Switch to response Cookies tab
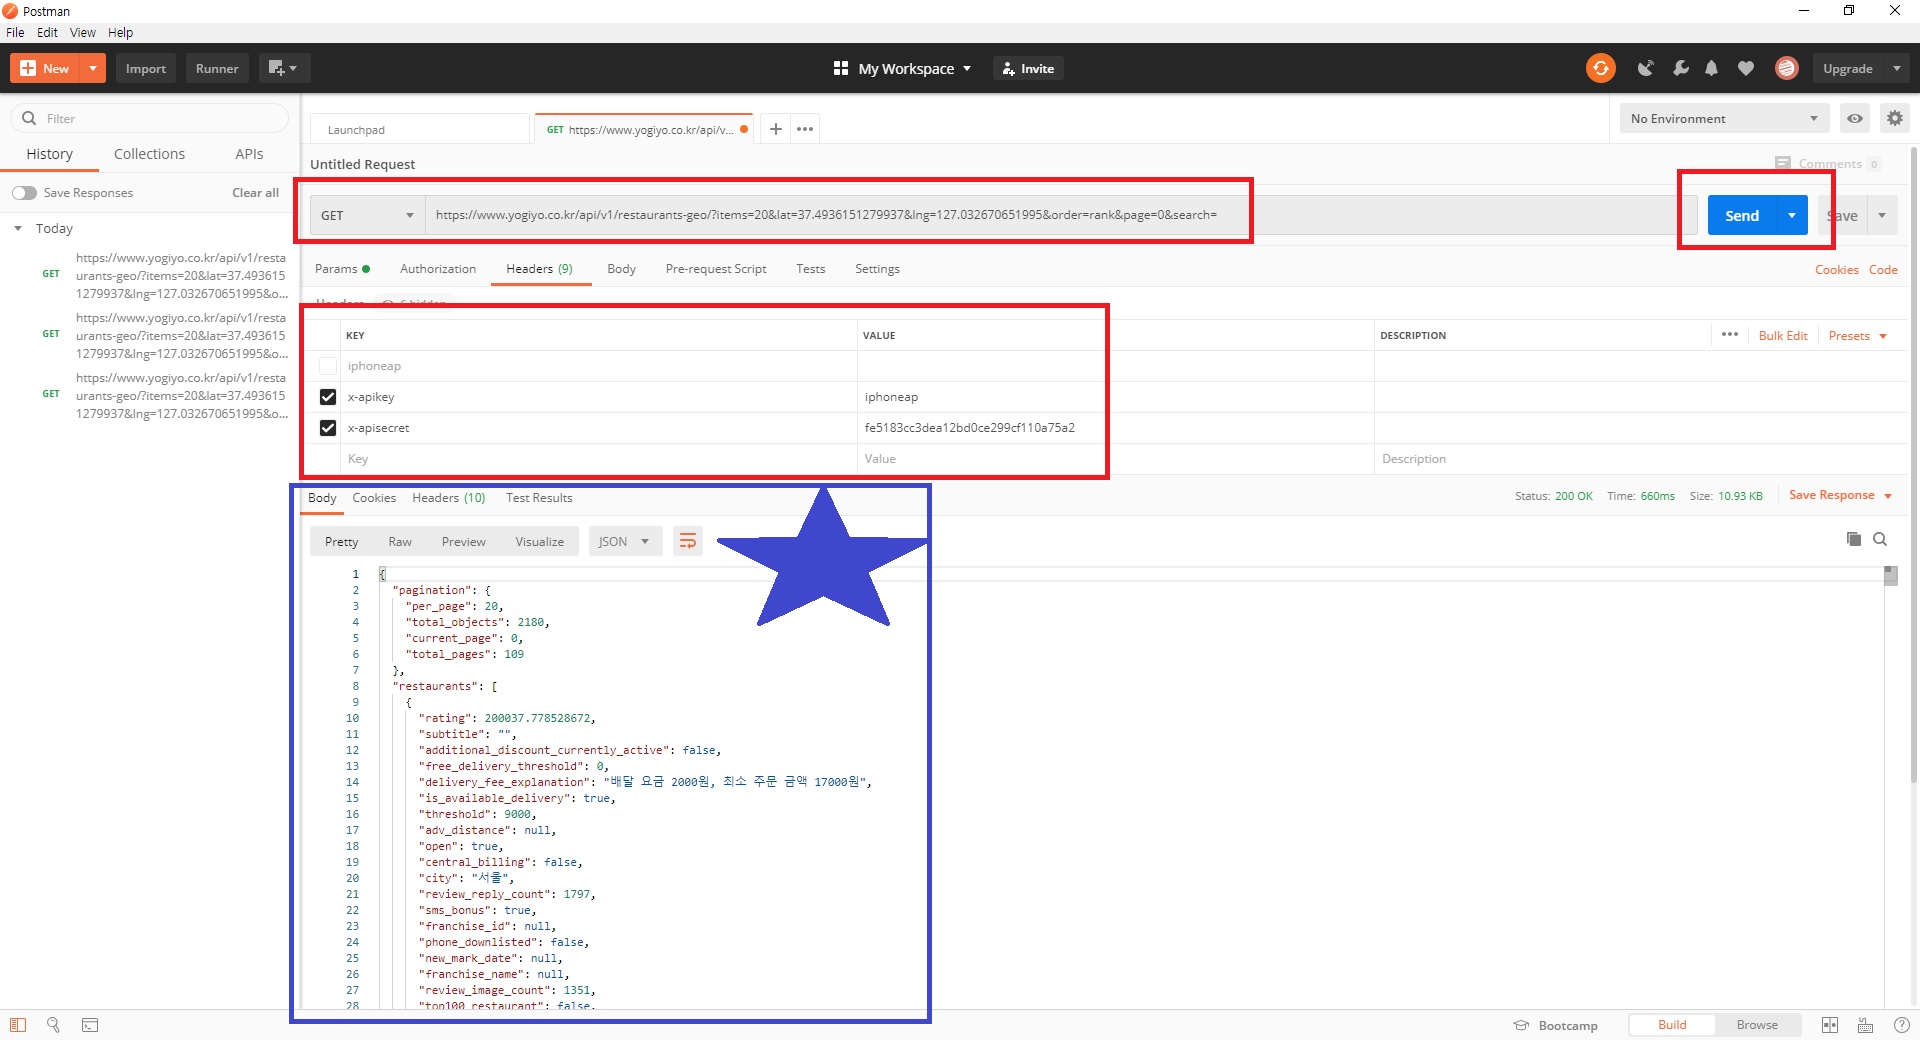1920x1040 pixels. pyautogui.click(x=374, y=498)
